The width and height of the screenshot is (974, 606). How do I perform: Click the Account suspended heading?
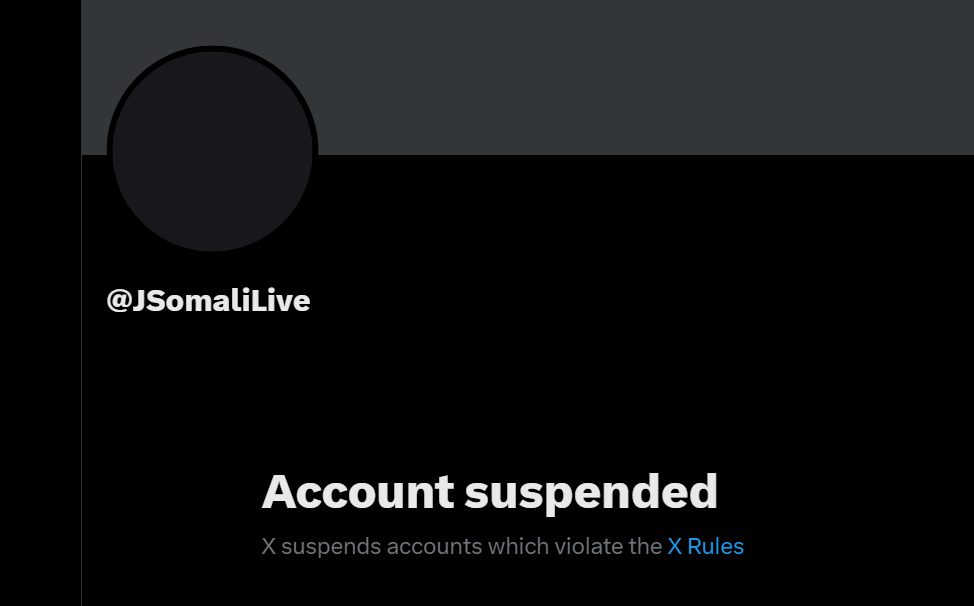coord(489,492)
